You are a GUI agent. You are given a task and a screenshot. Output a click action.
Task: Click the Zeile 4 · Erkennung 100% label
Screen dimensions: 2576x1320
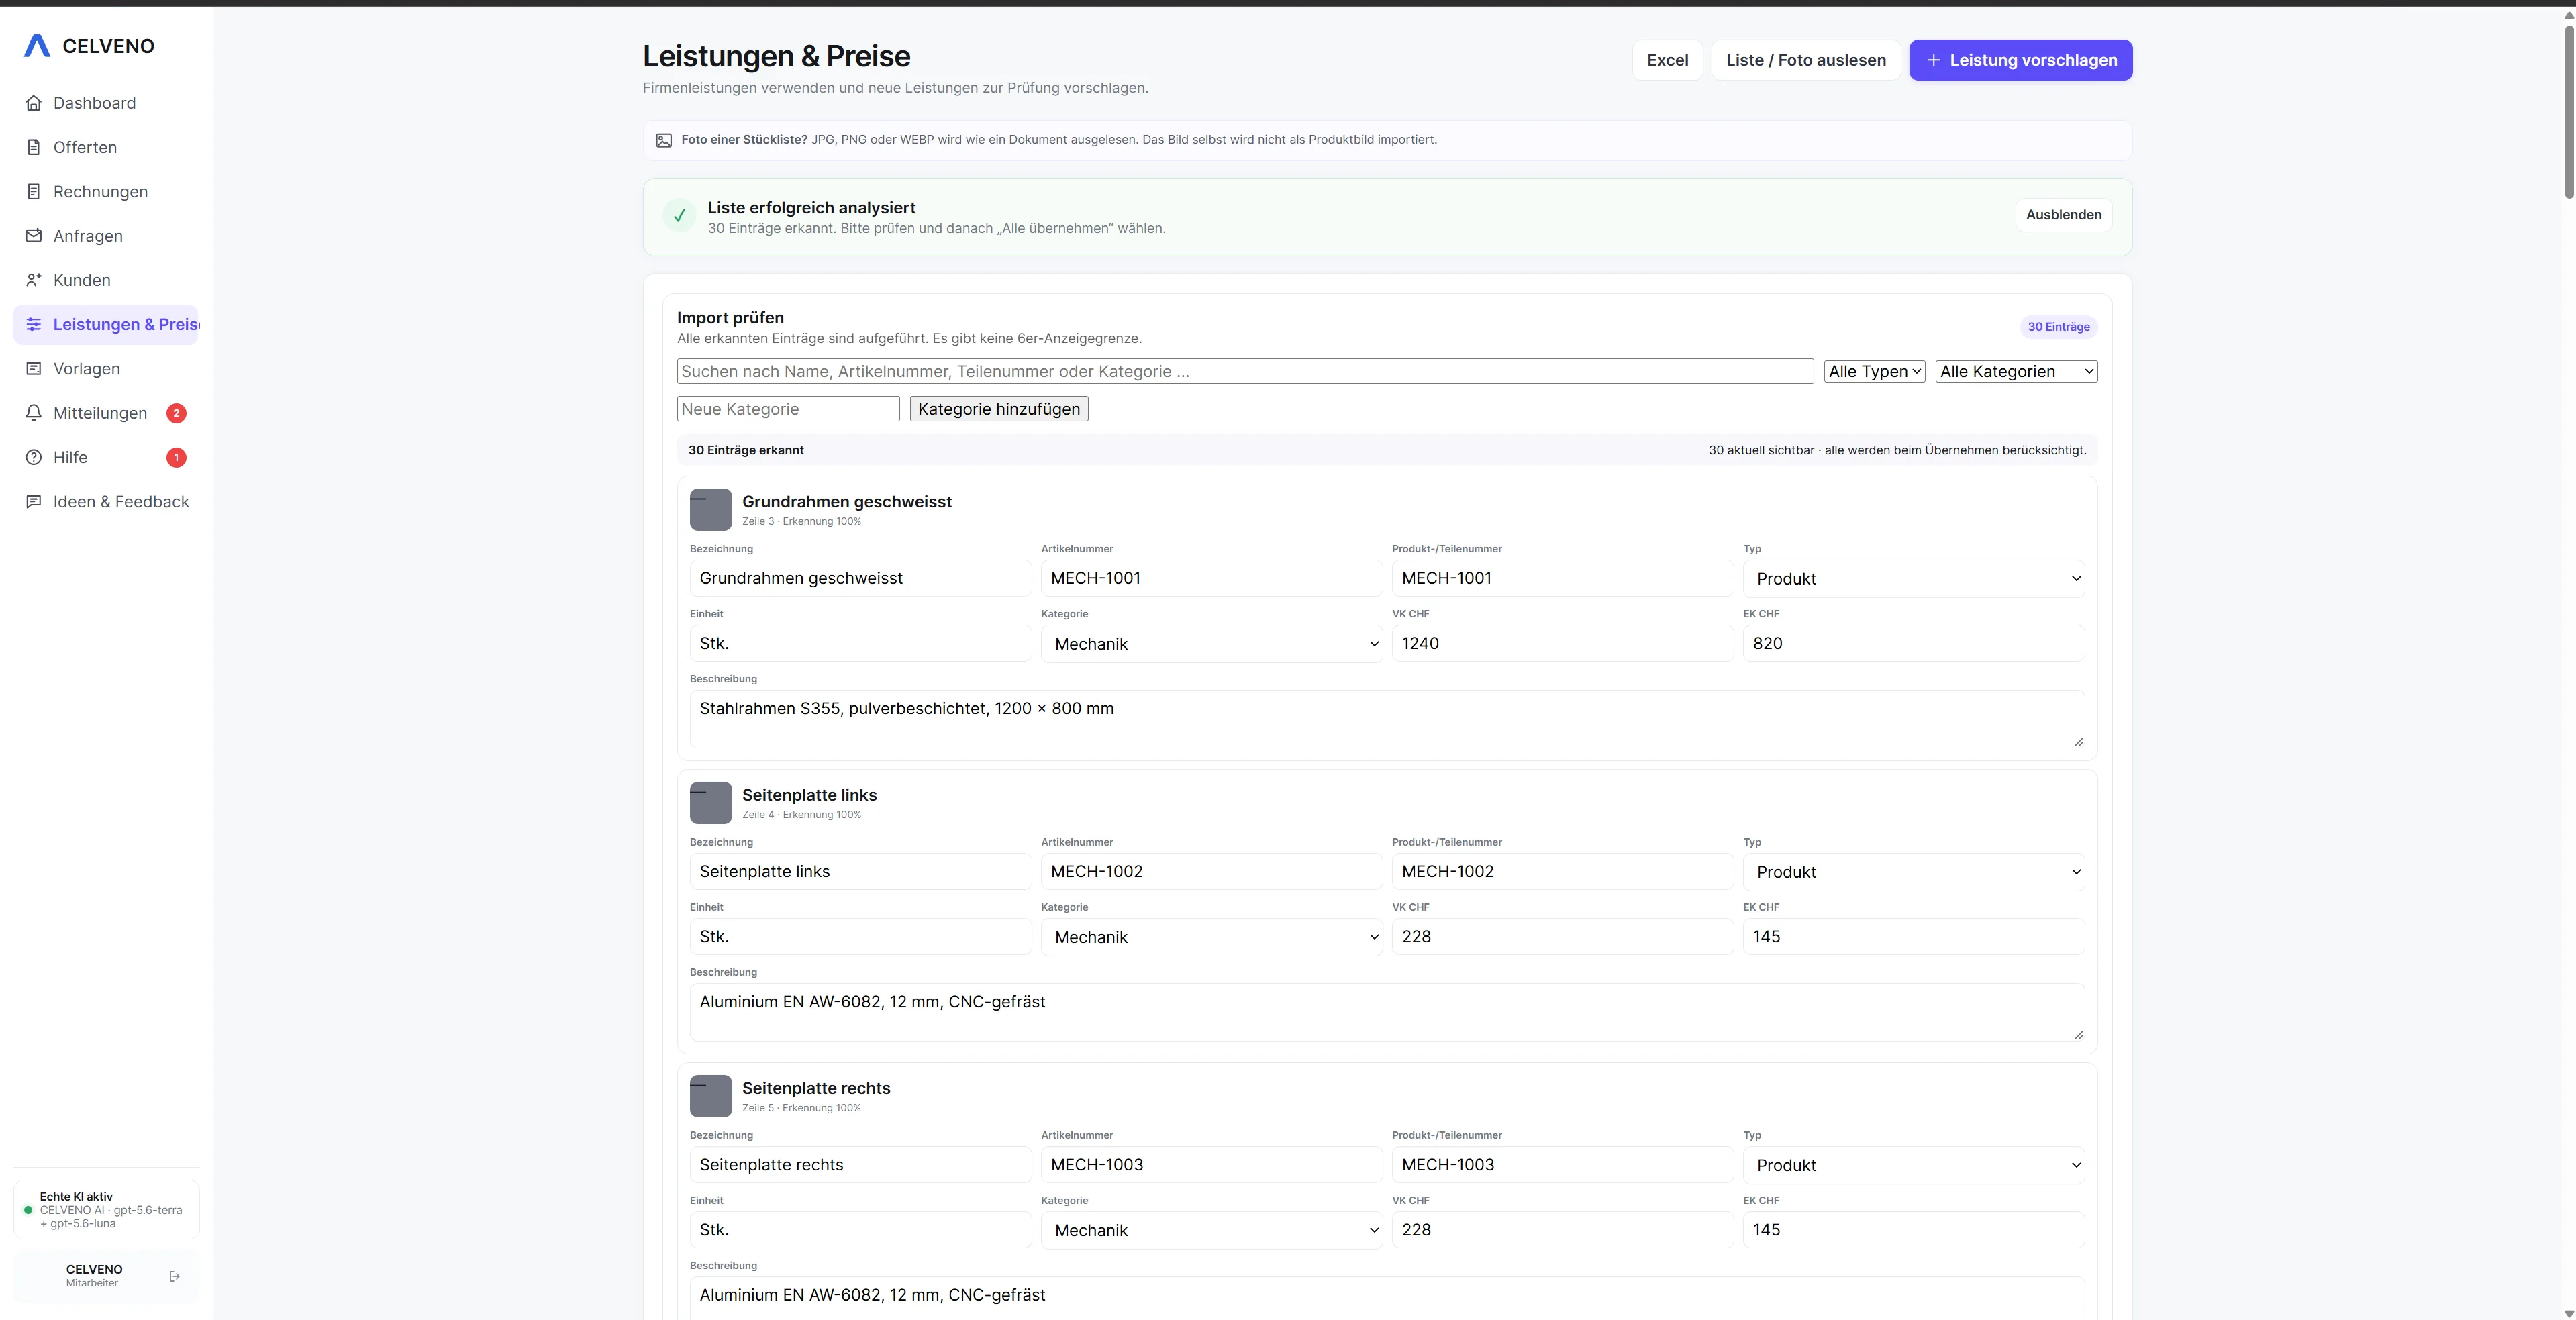point(801,814)
